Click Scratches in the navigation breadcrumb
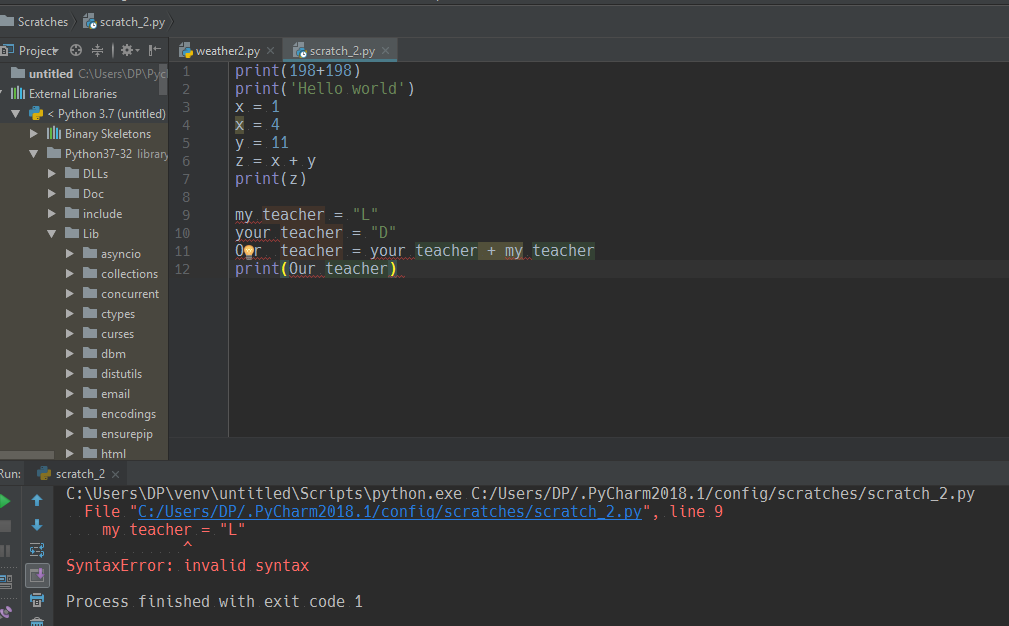The image size is (1009, 626). (42, 21)
